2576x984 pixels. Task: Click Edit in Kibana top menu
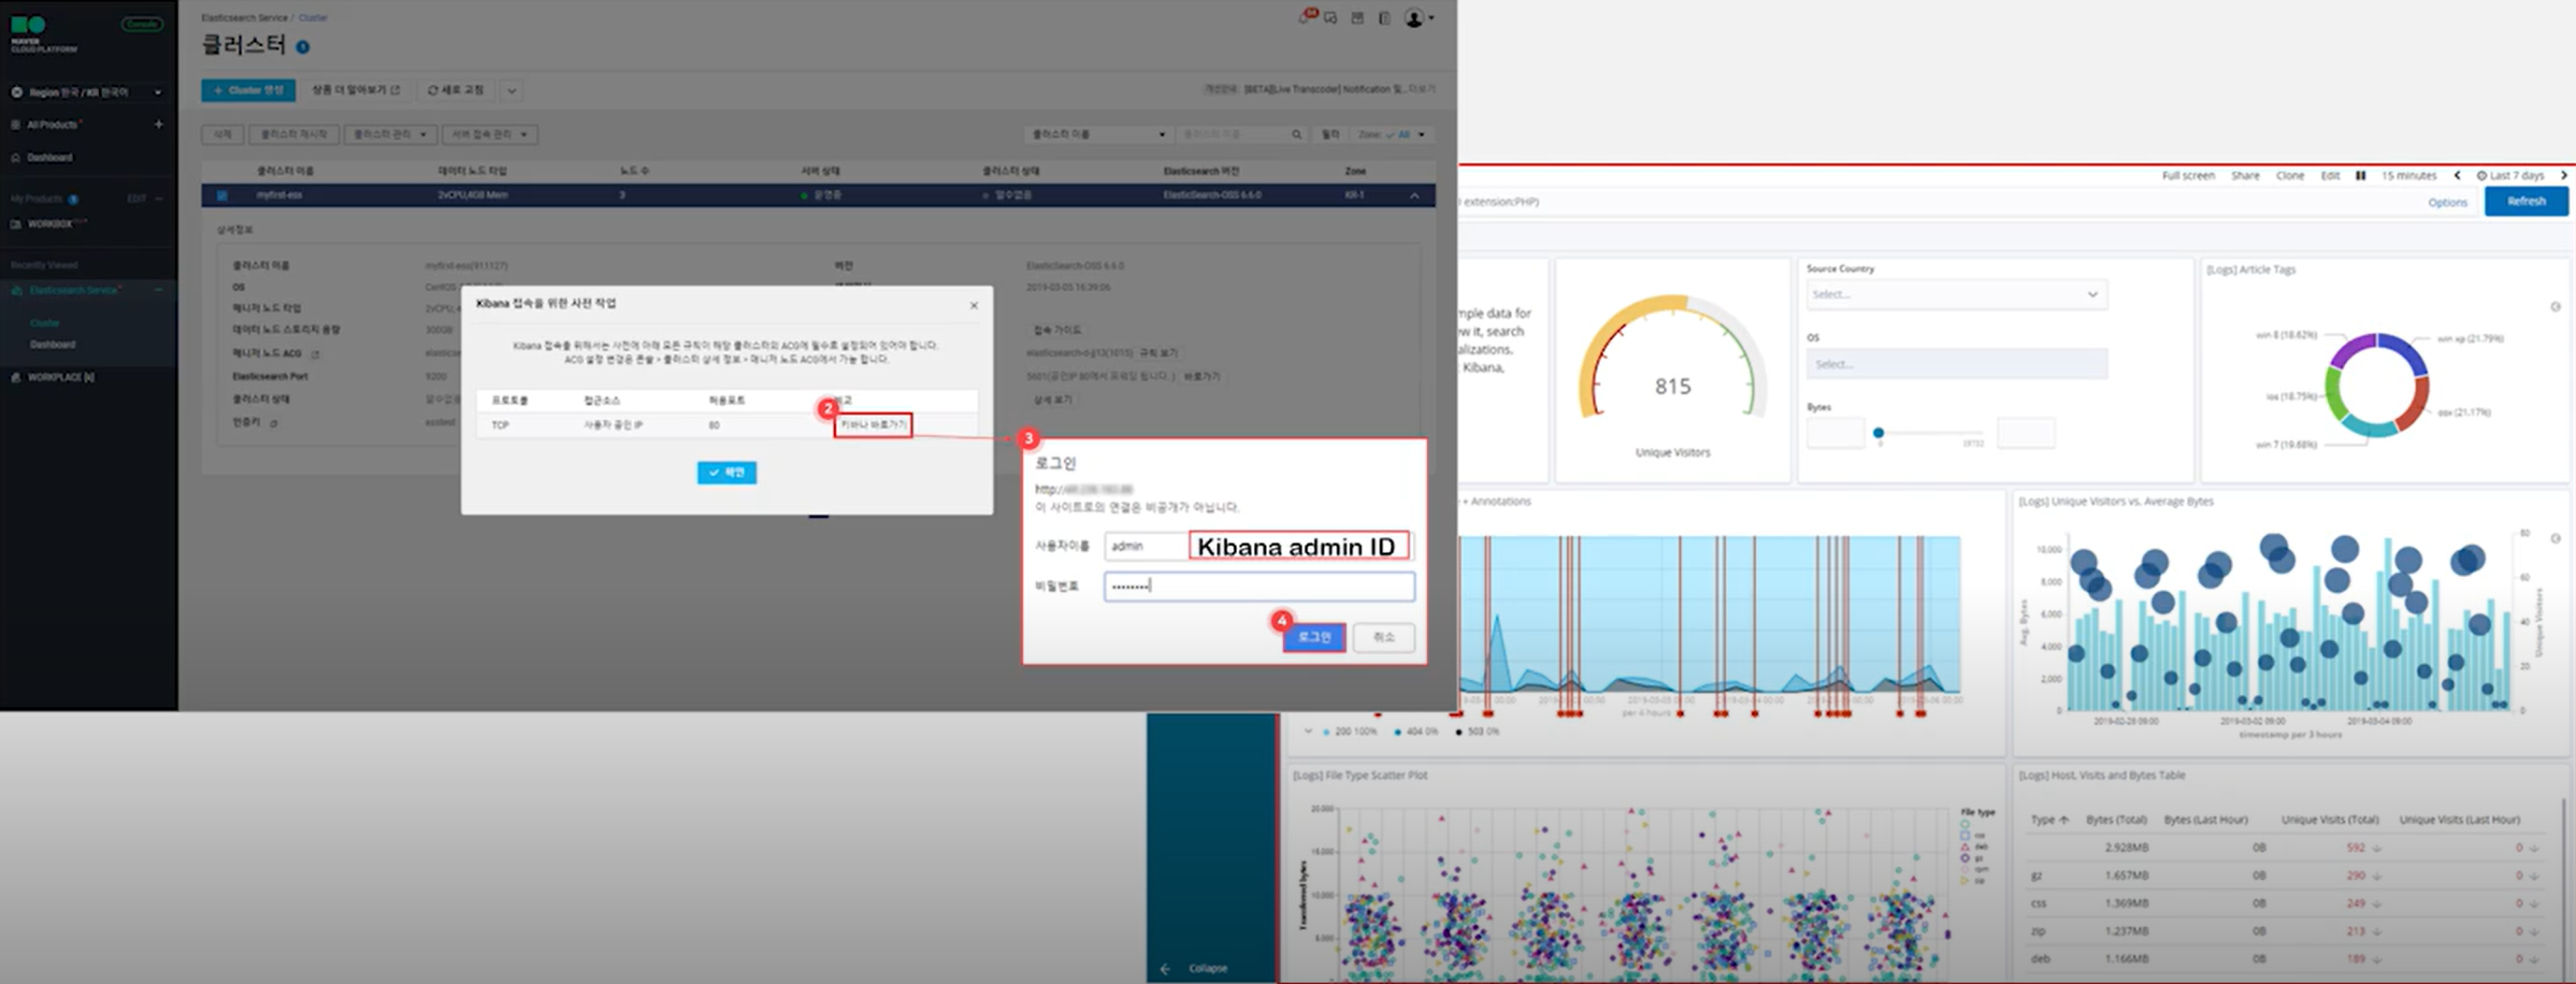tap(2330, 175)
